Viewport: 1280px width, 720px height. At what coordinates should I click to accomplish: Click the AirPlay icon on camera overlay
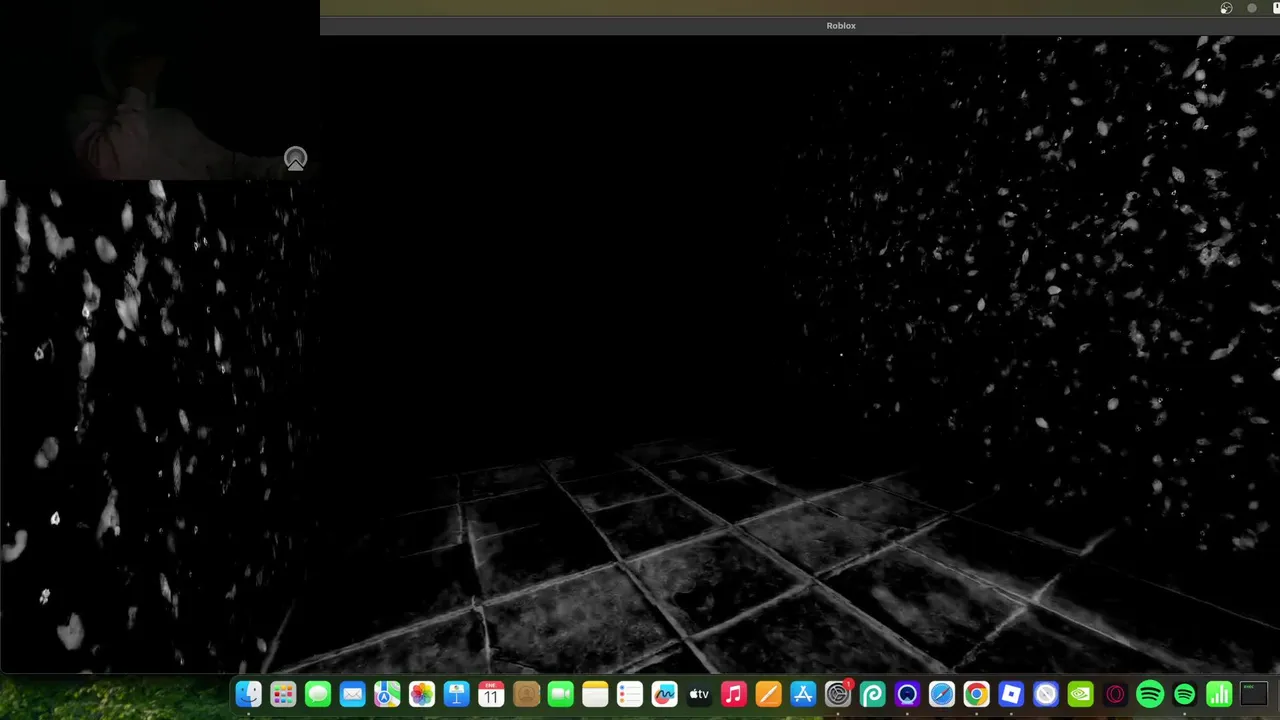295,159
